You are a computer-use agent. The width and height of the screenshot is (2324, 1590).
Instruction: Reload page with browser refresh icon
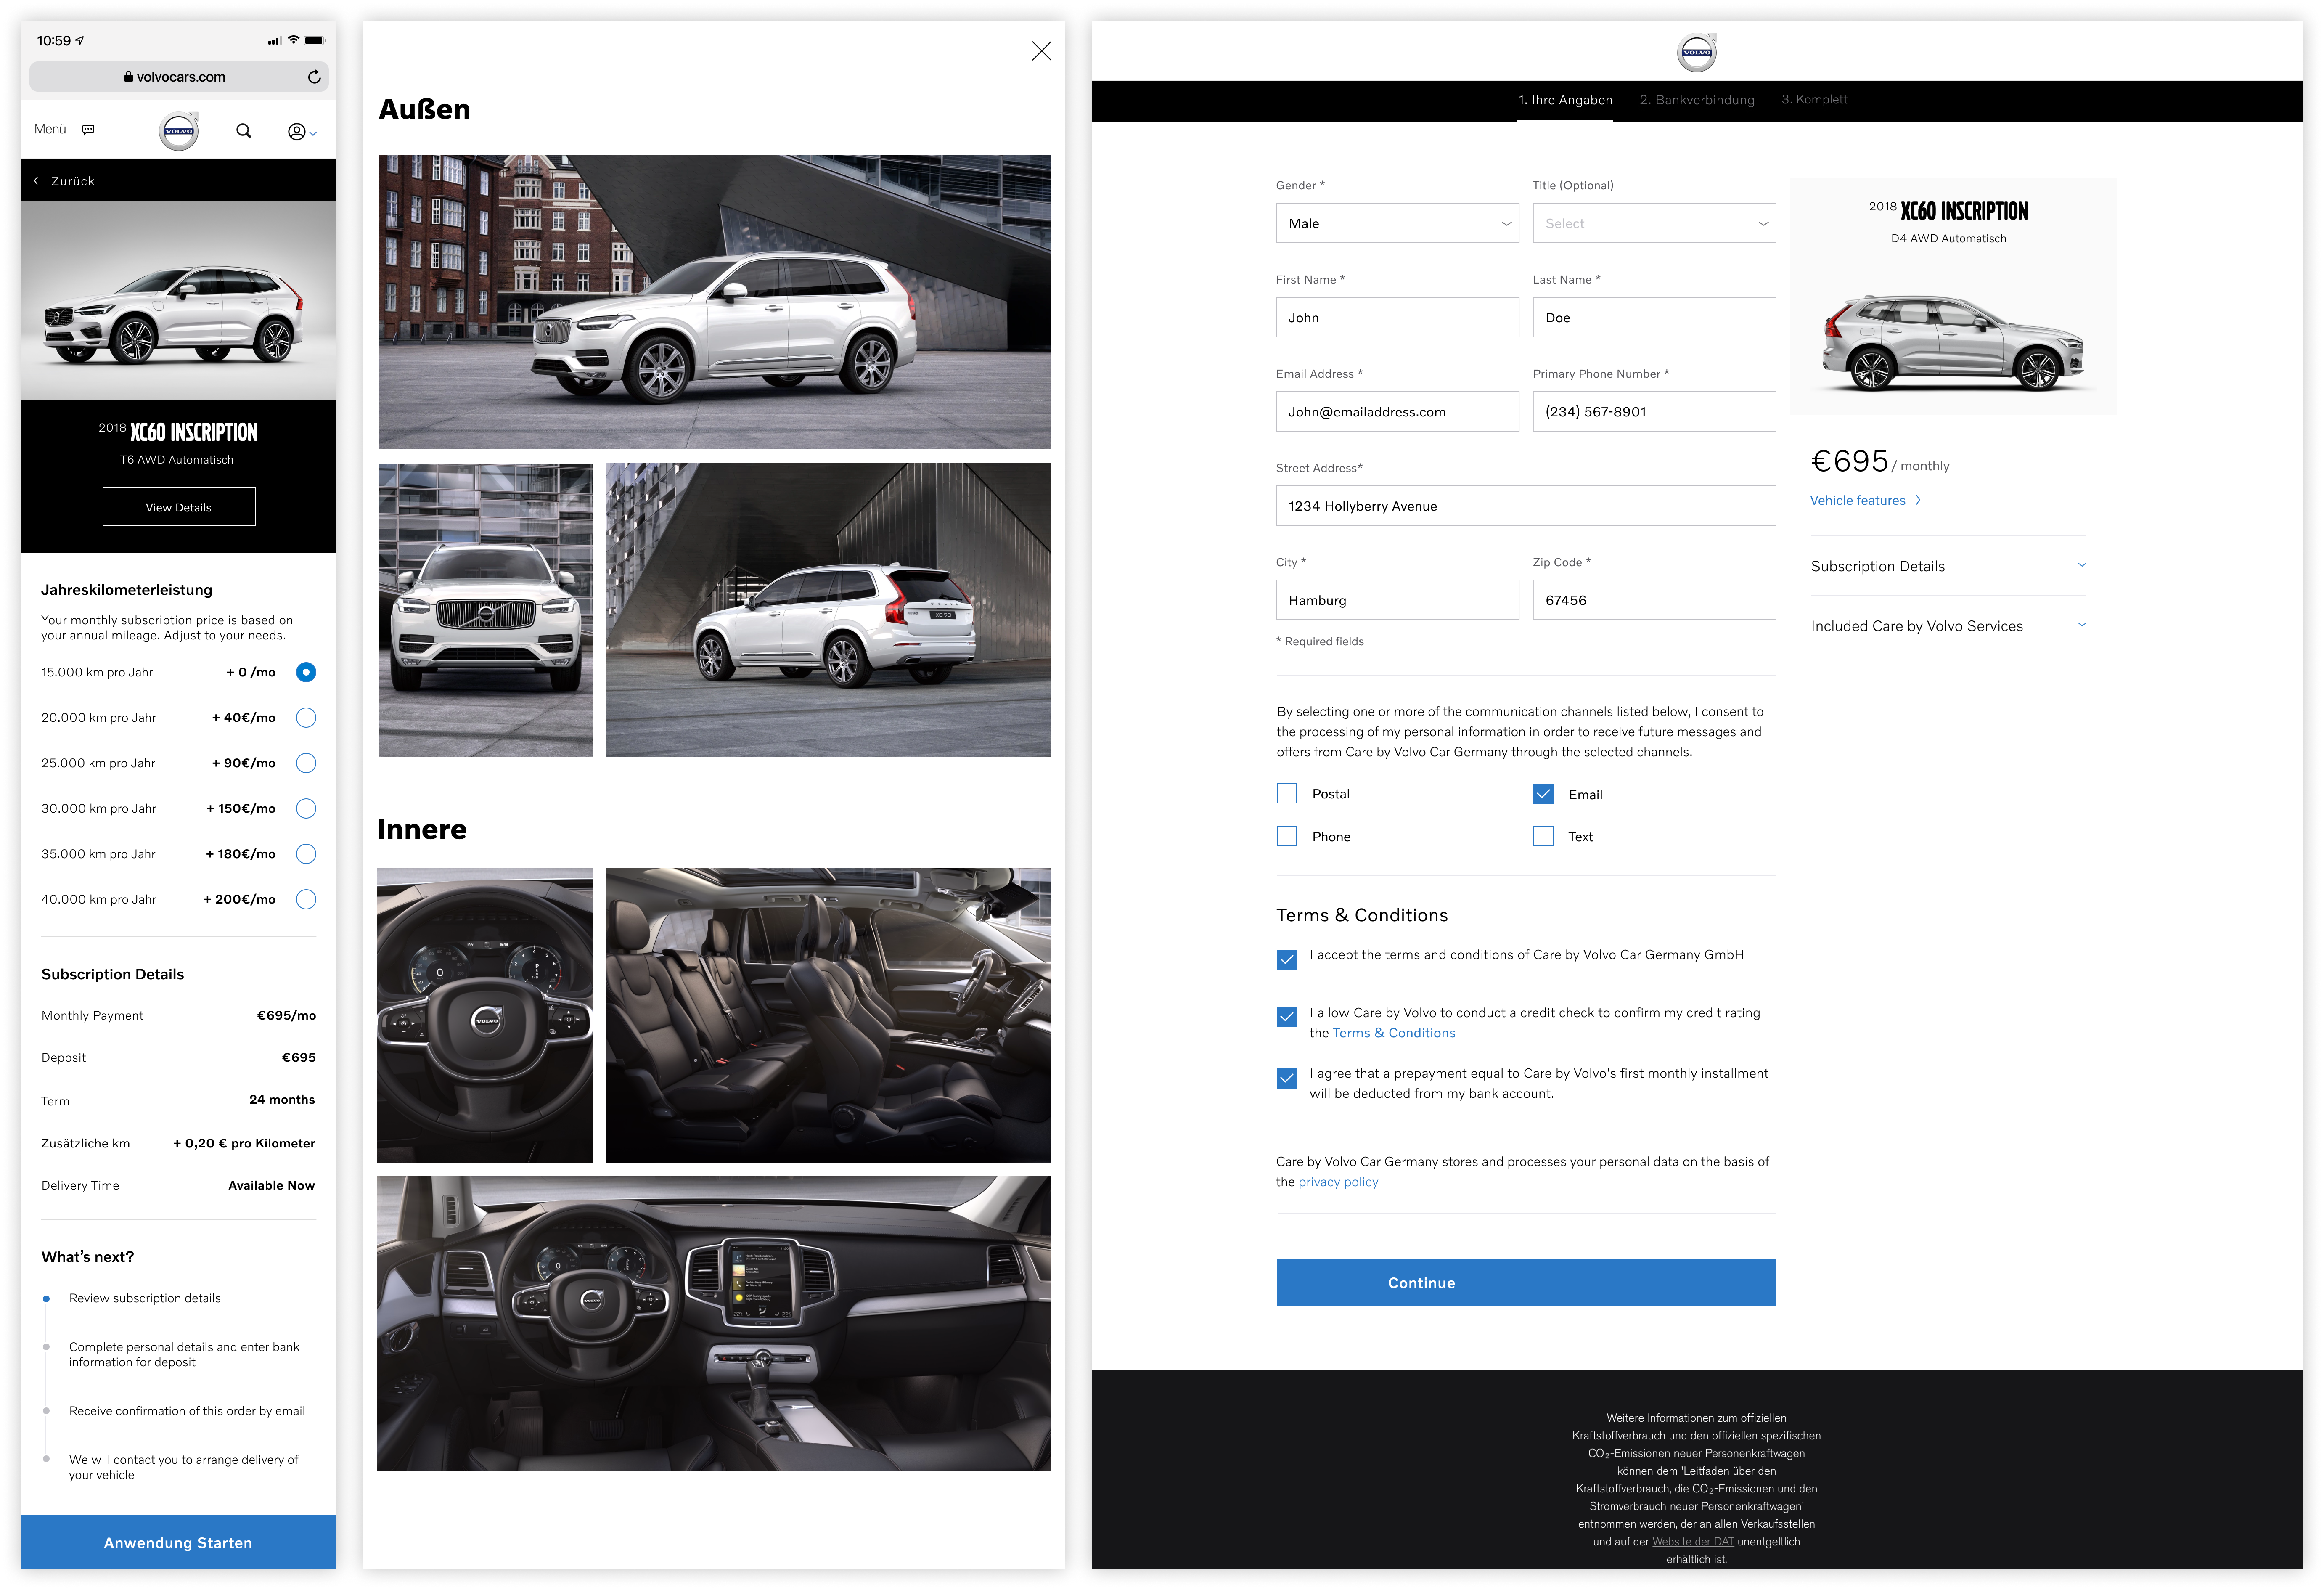tap(314, 77)
